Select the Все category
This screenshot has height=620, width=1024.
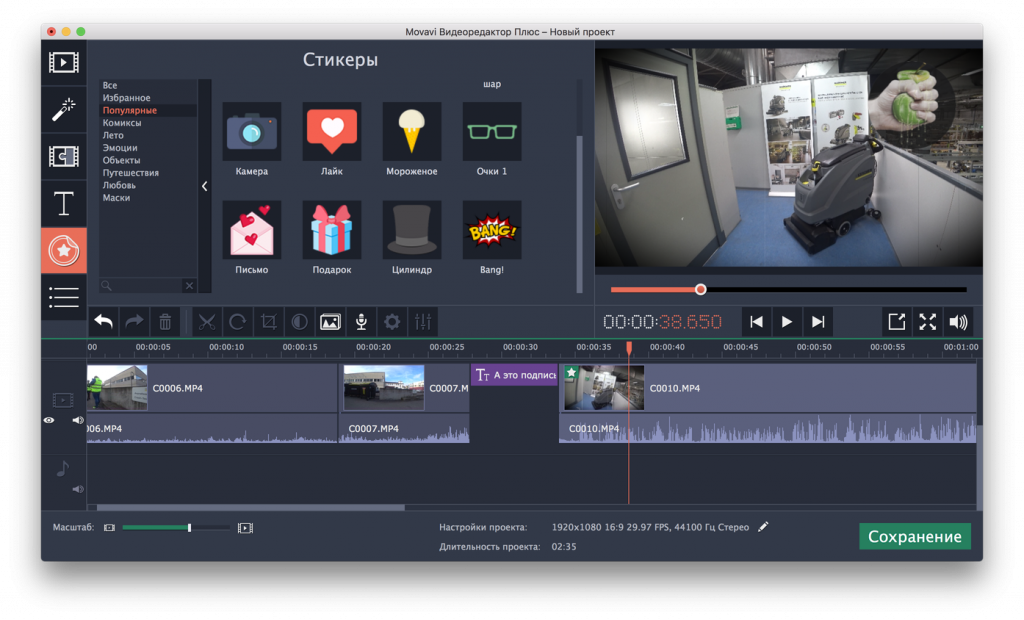pos(110,85)
